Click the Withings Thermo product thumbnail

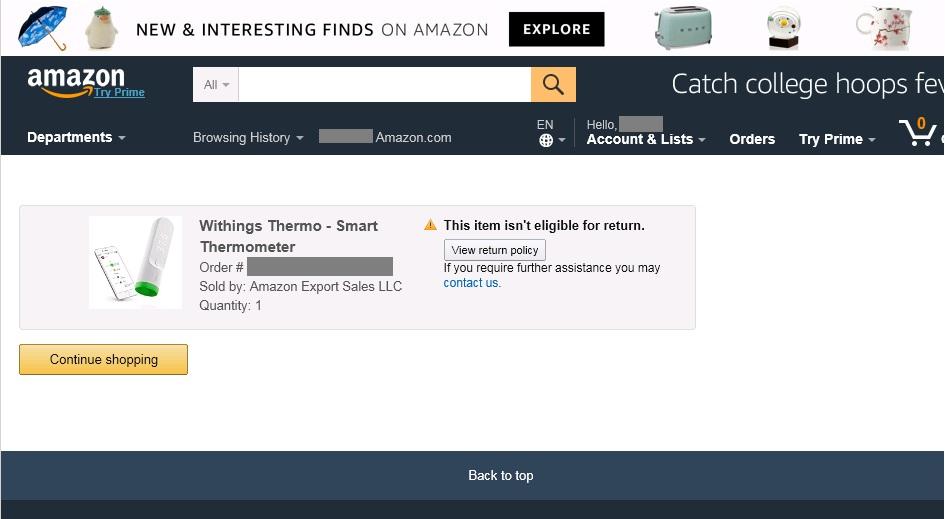click(x=136, y=263)
